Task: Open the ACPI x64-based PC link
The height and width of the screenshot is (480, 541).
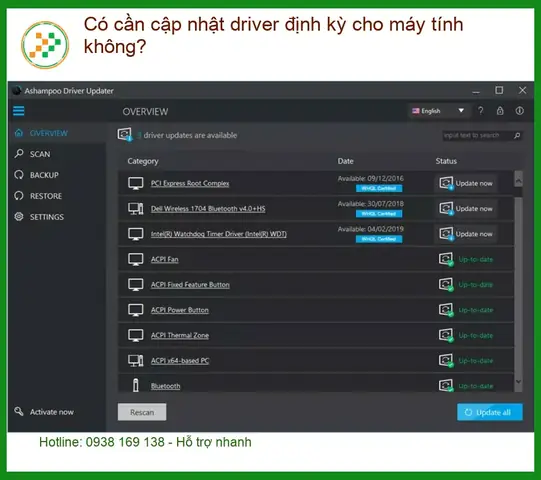Action: tap(180, 361)
